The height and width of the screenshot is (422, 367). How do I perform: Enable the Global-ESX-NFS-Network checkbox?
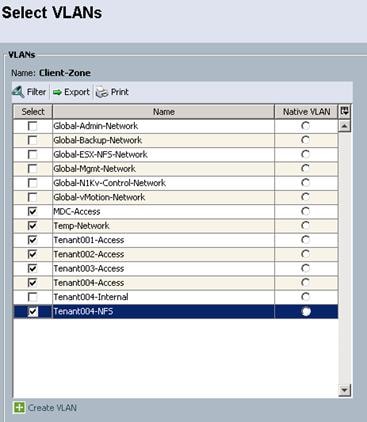coord(33,155)
